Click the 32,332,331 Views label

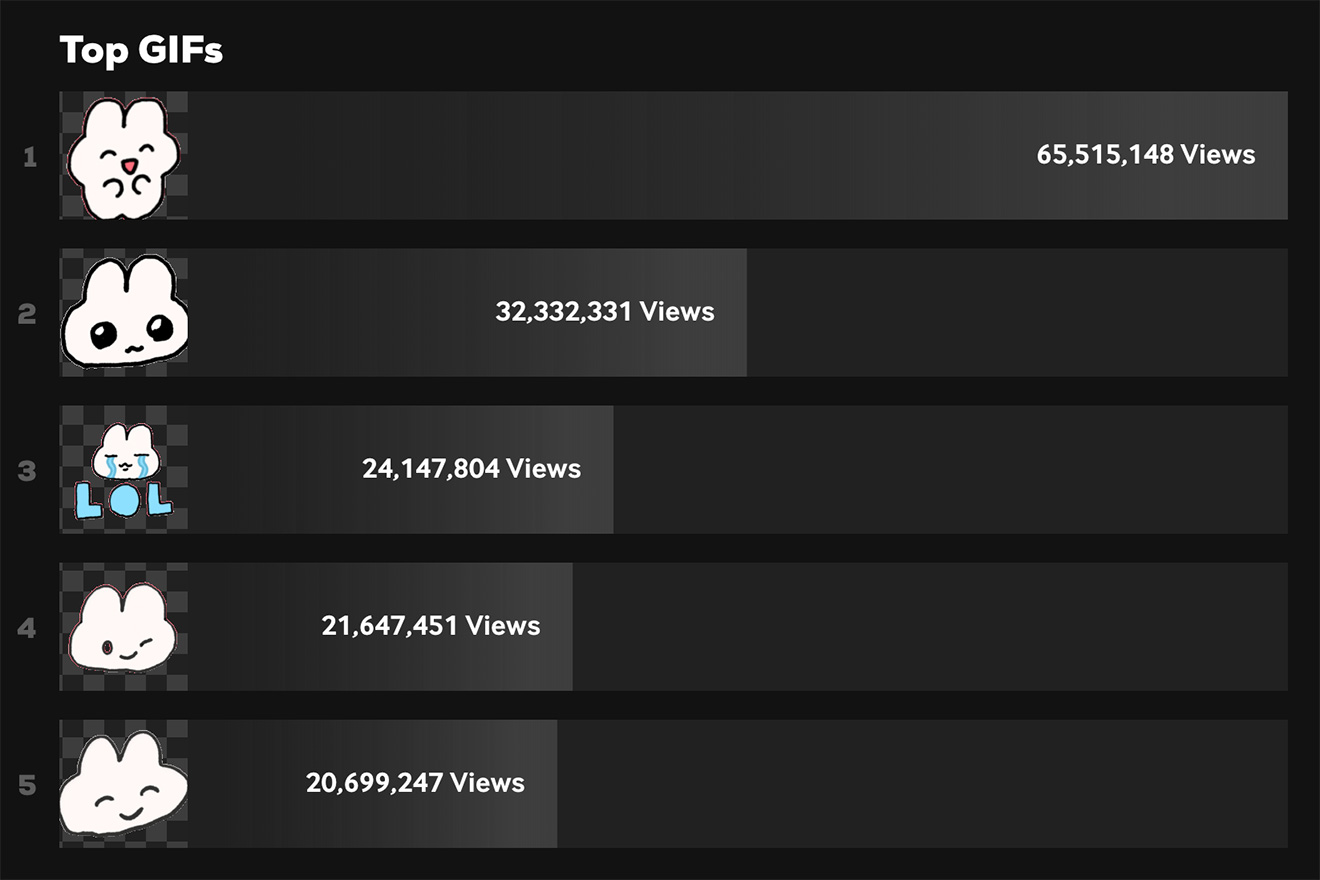click(605, 312)
